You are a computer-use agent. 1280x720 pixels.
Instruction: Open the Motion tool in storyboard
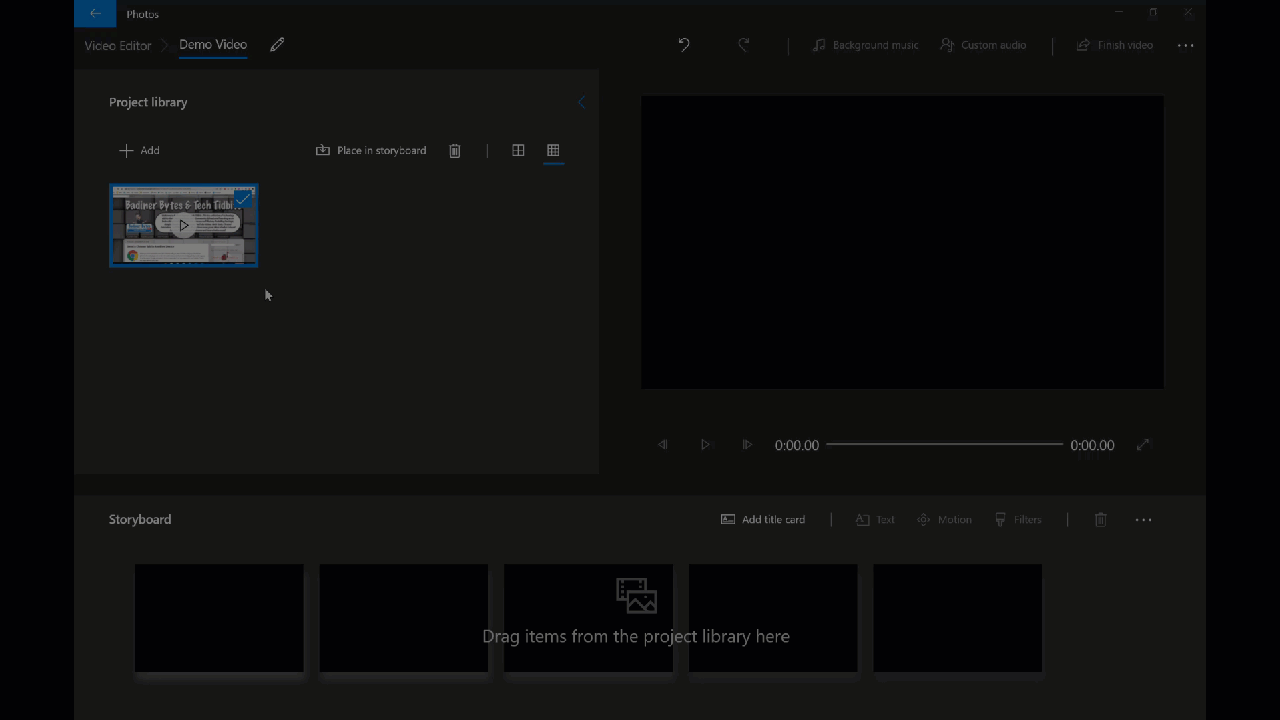pyautogui.click(x=944, y=519)
